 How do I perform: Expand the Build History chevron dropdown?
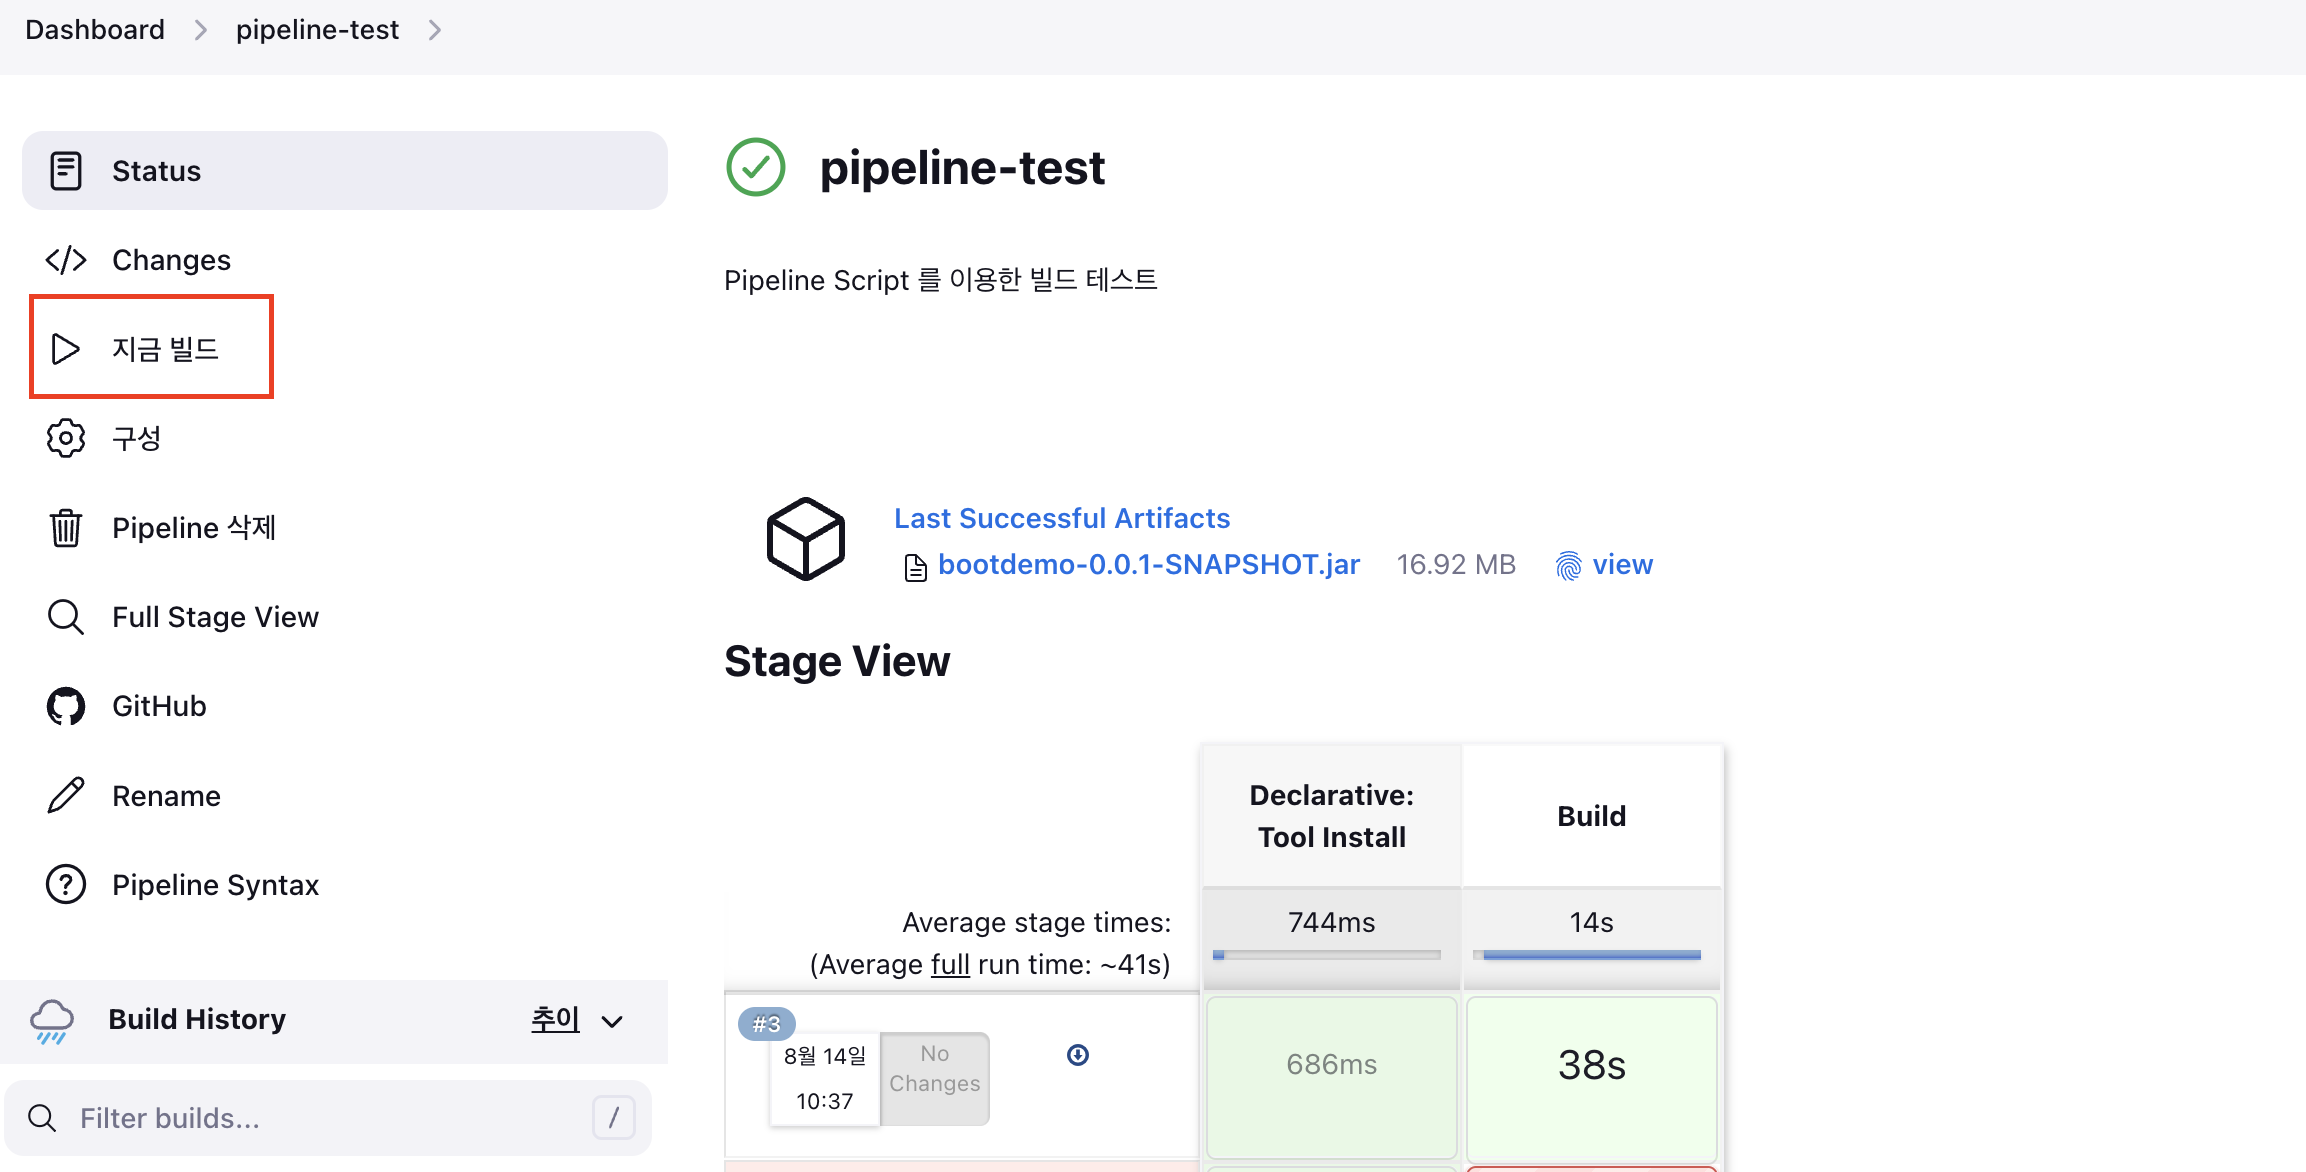612,1021
